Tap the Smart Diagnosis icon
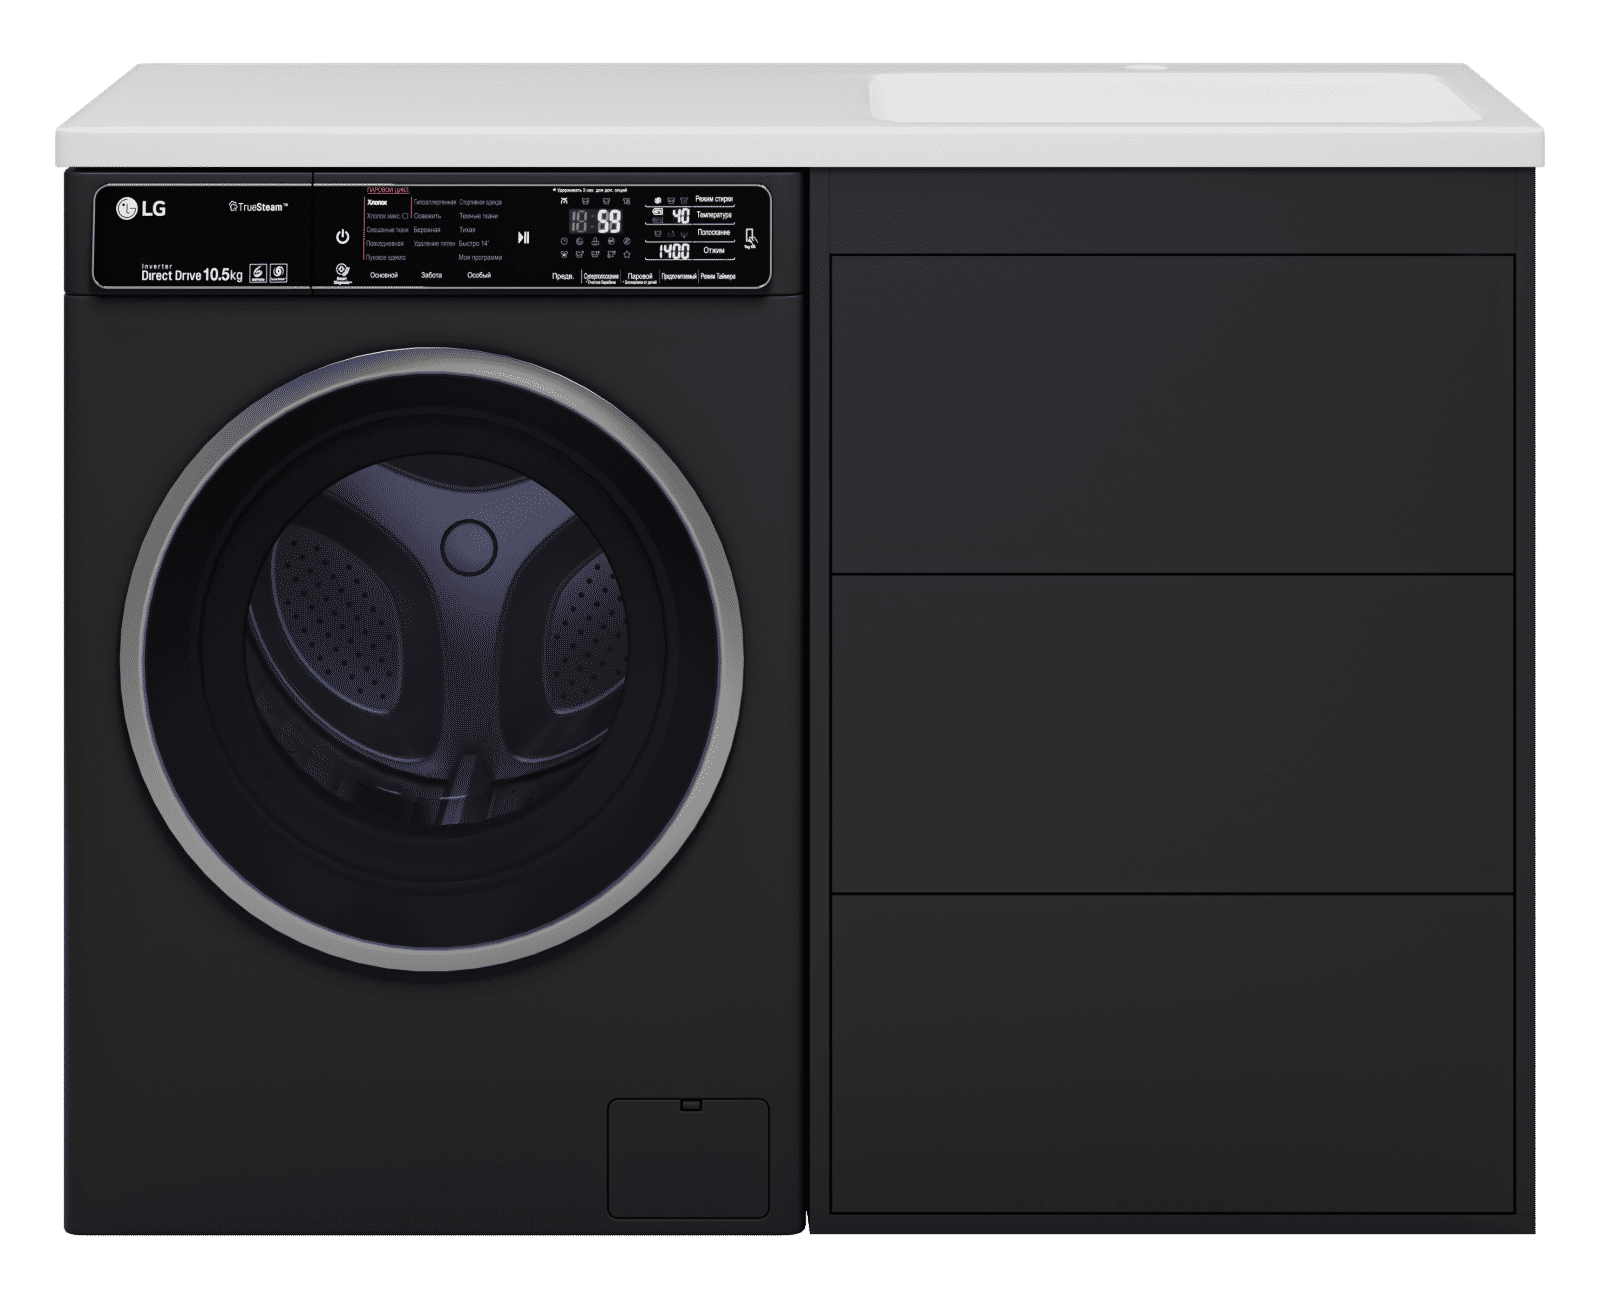Image resolution: width=1600 pixels, height=1299 pixels. (341, 272)
